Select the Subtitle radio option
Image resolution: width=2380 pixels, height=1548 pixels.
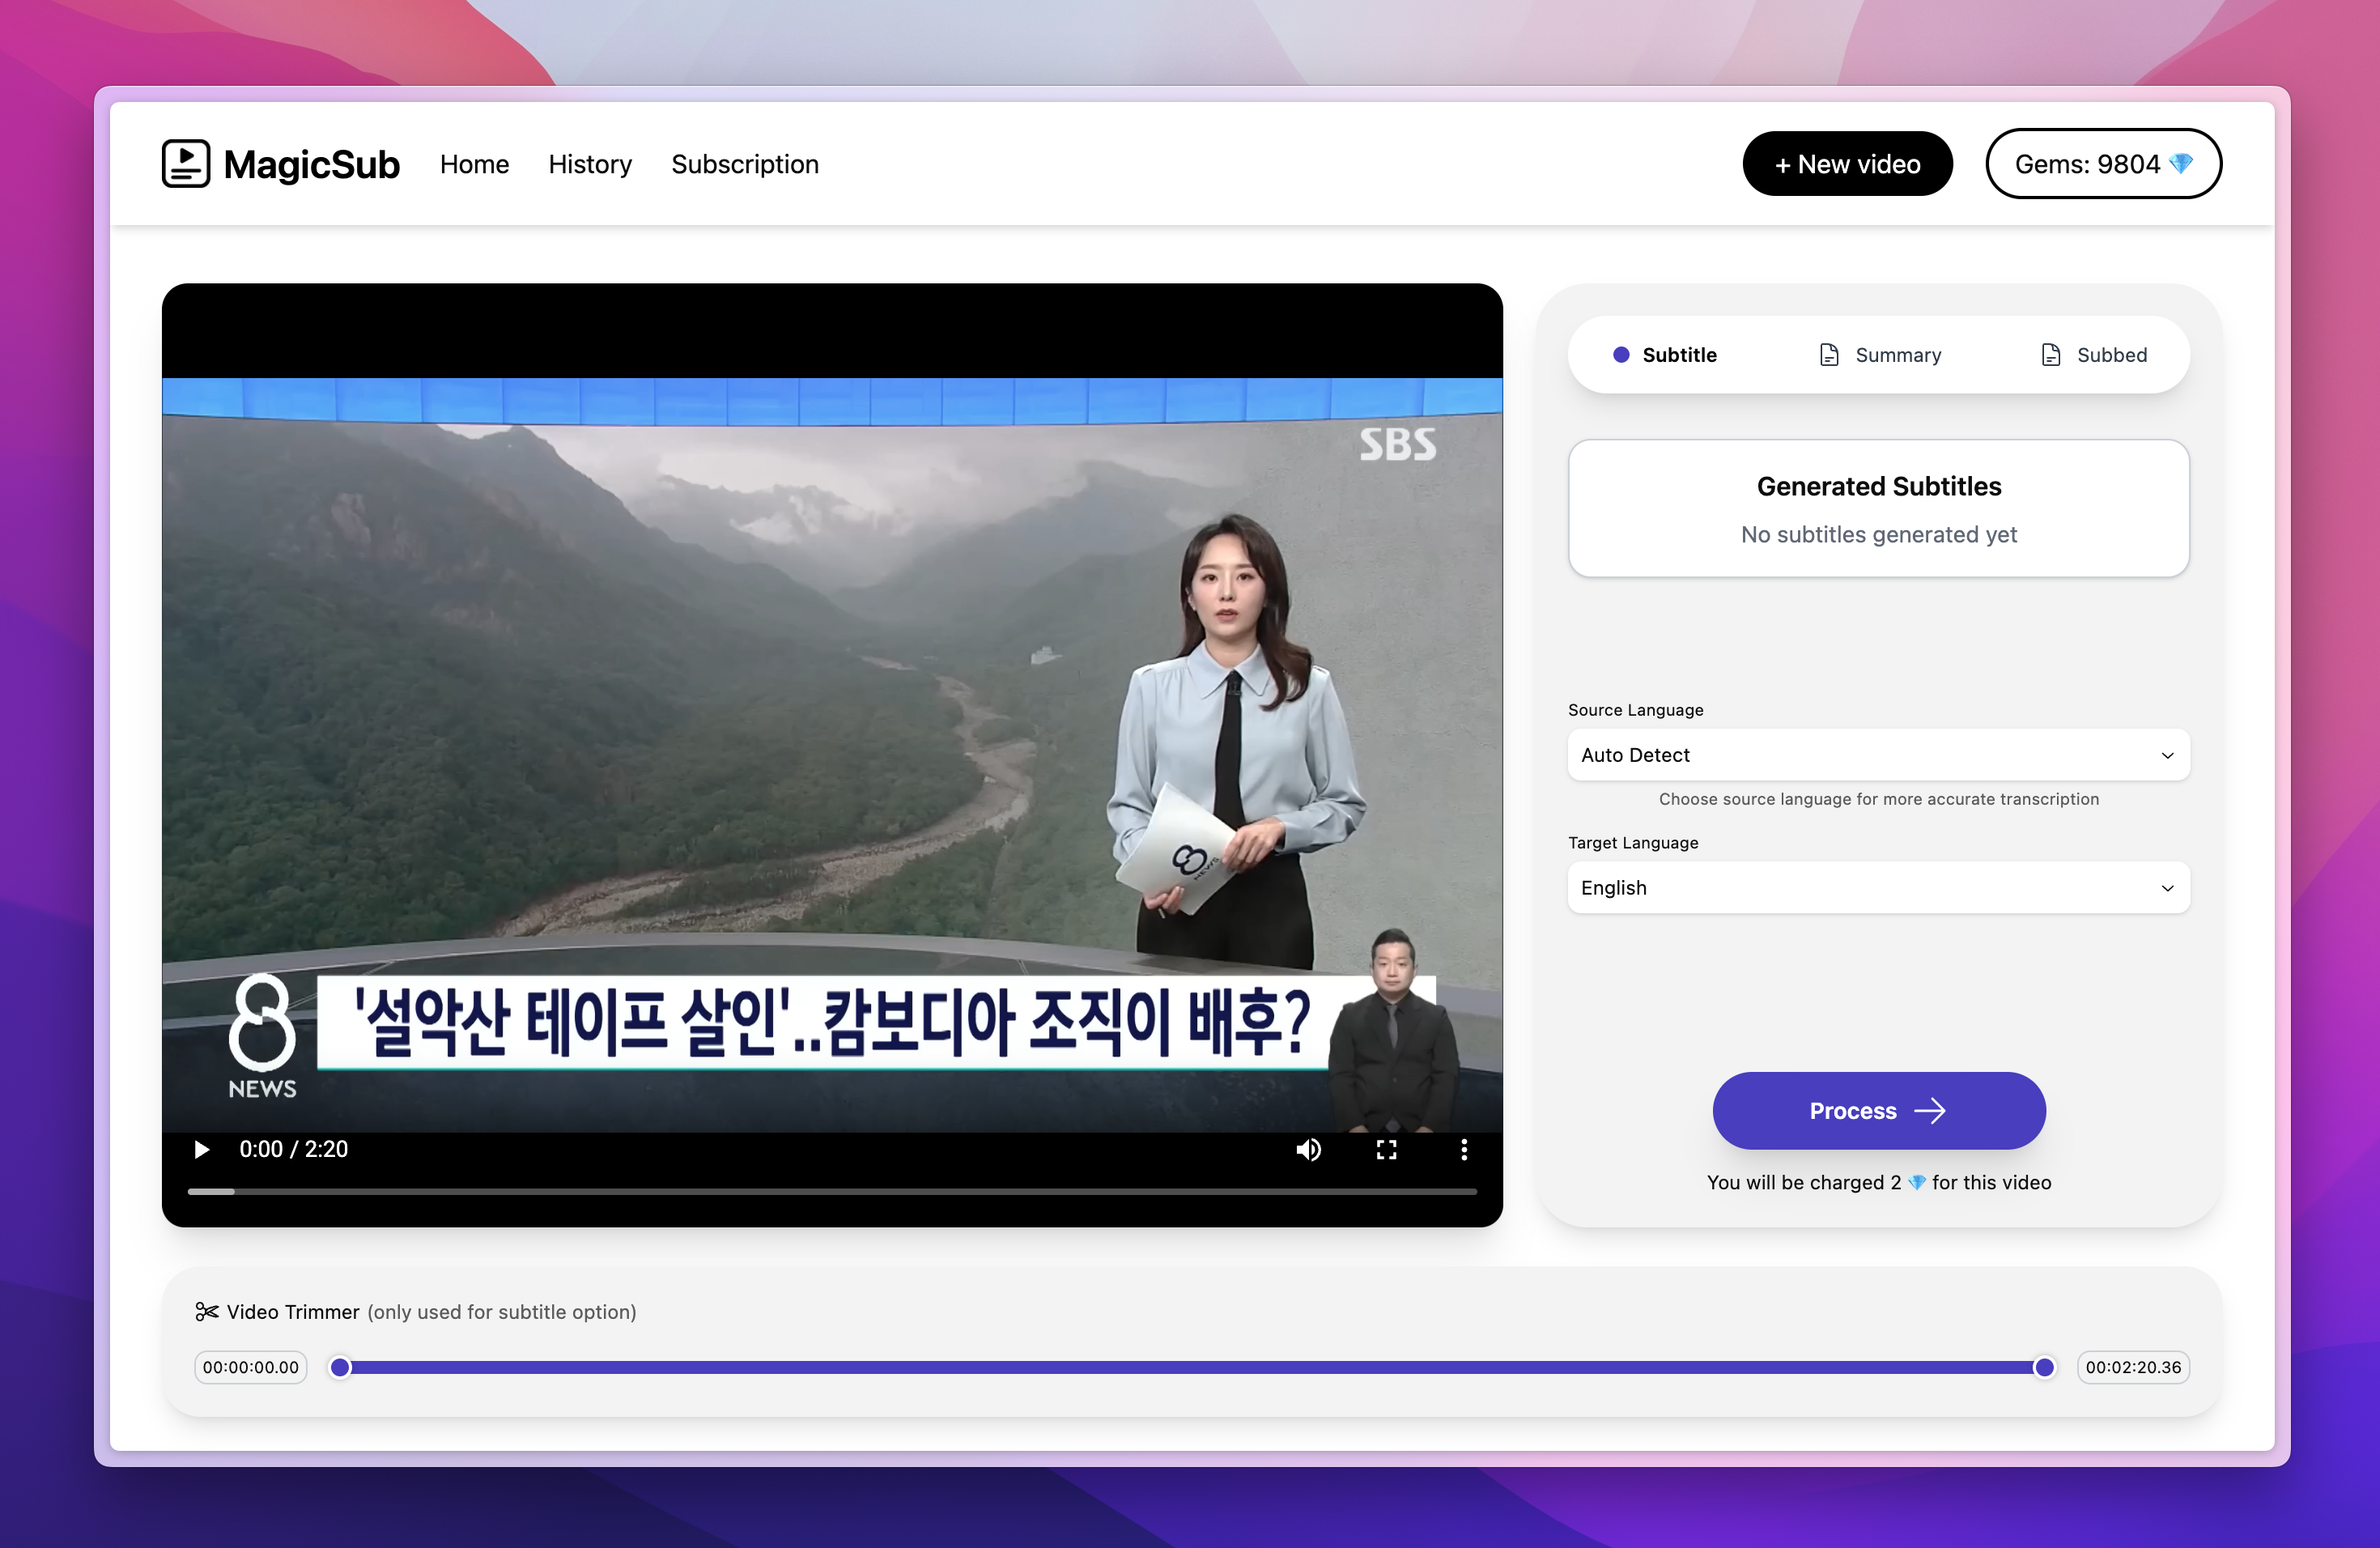[1622, 354]
